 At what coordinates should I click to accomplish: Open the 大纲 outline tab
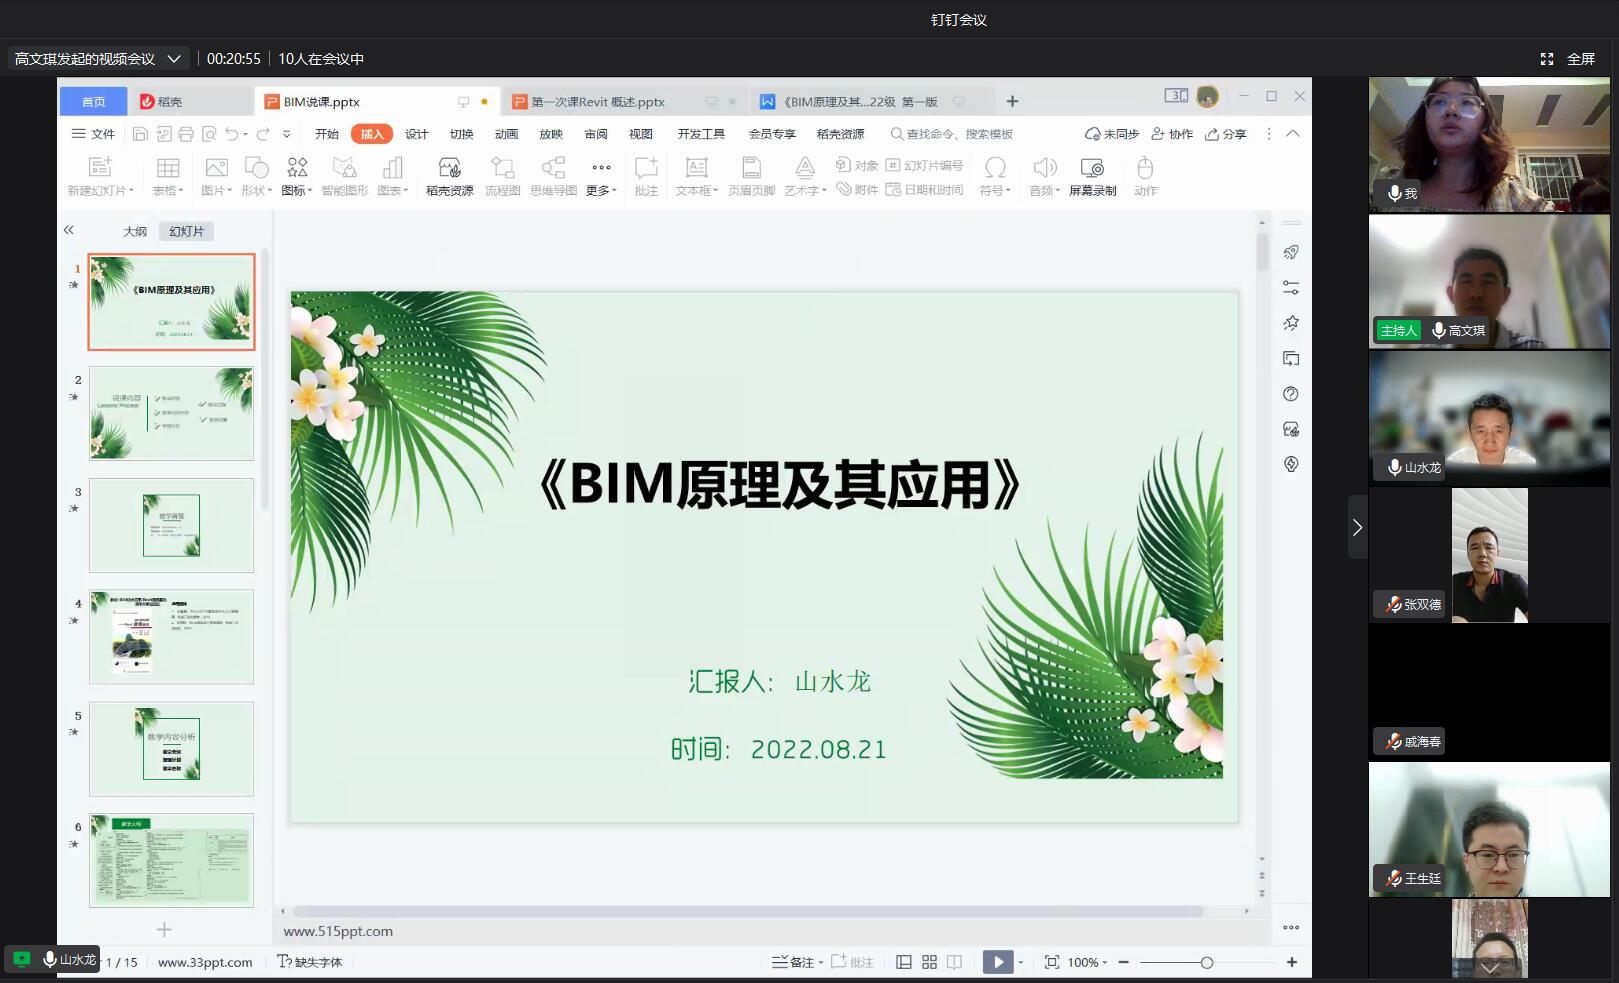click(x=135, y=231)
